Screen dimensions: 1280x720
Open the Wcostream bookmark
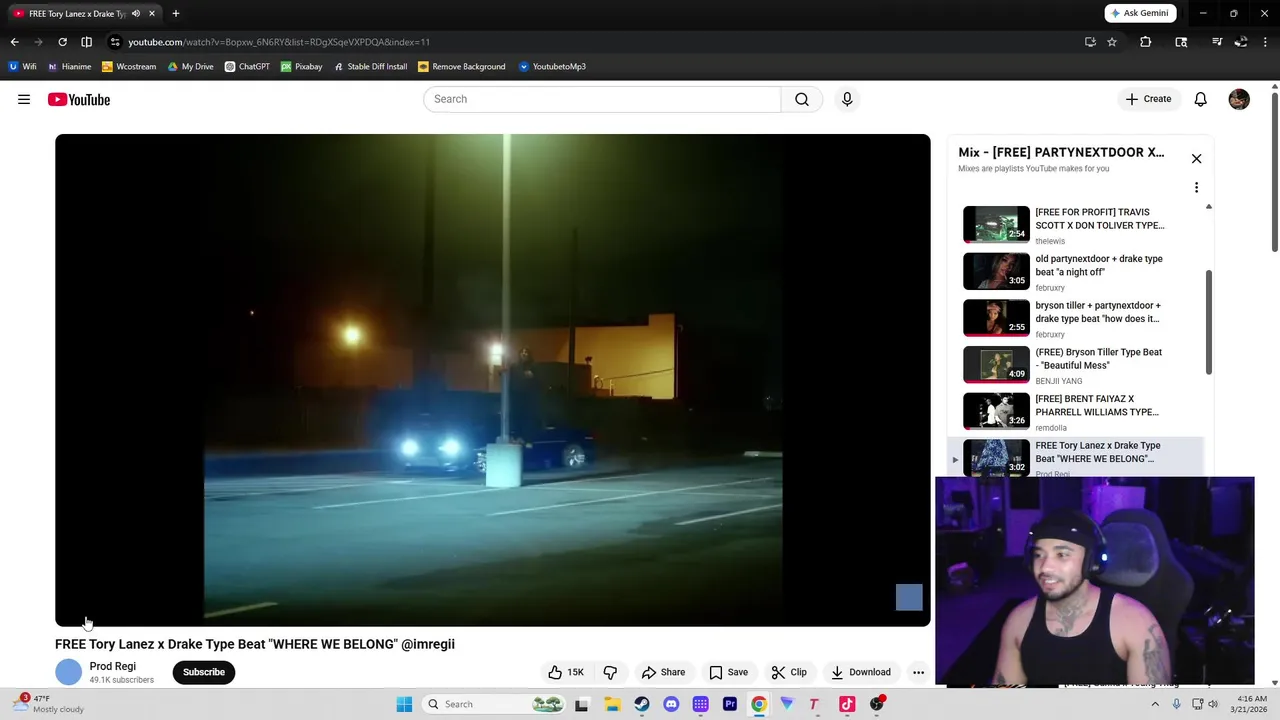129,67
